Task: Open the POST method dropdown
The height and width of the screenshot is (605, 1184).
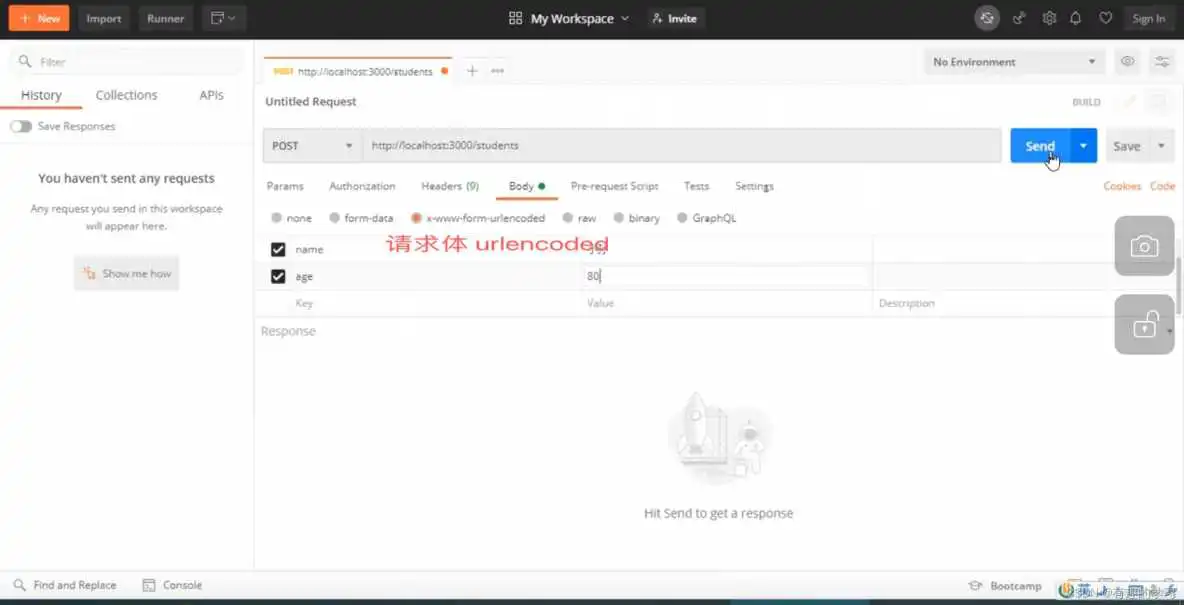Action: point(311,145)
